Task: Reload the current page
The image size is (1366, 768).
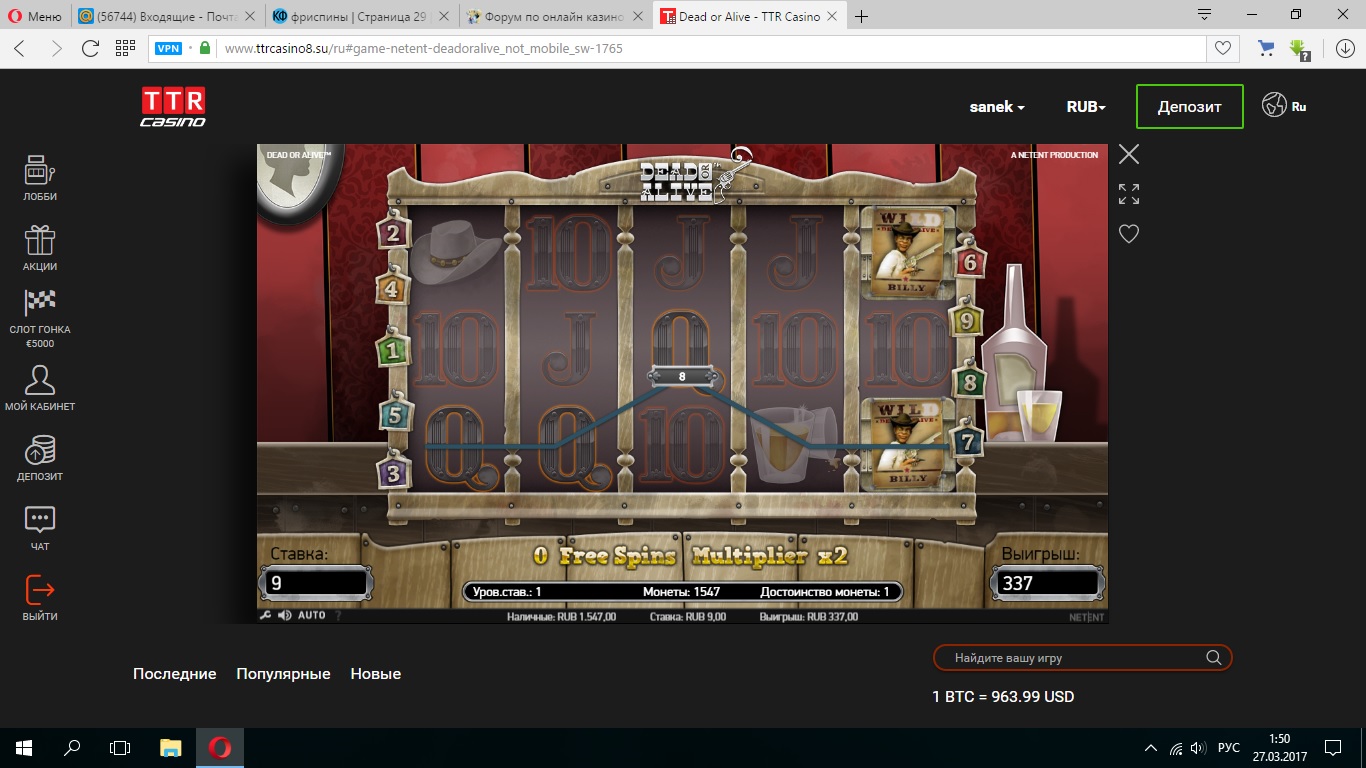Action: click(x=90, y=48)
